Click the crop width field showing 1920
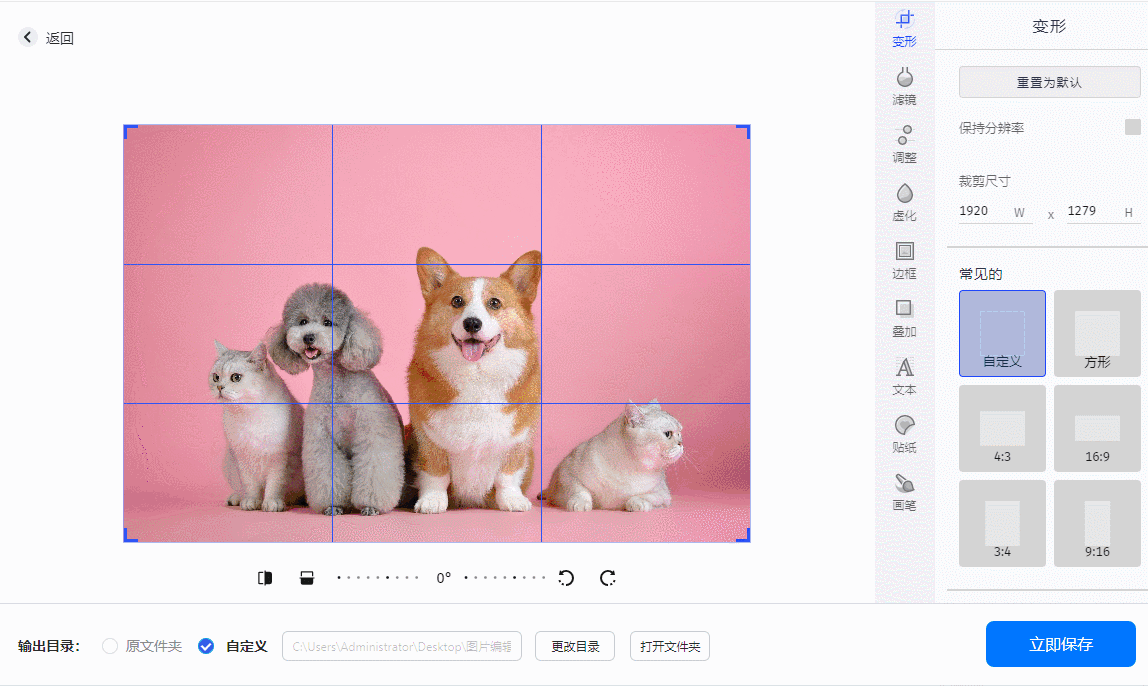The image size is (1148, 686). click(983, 211)
